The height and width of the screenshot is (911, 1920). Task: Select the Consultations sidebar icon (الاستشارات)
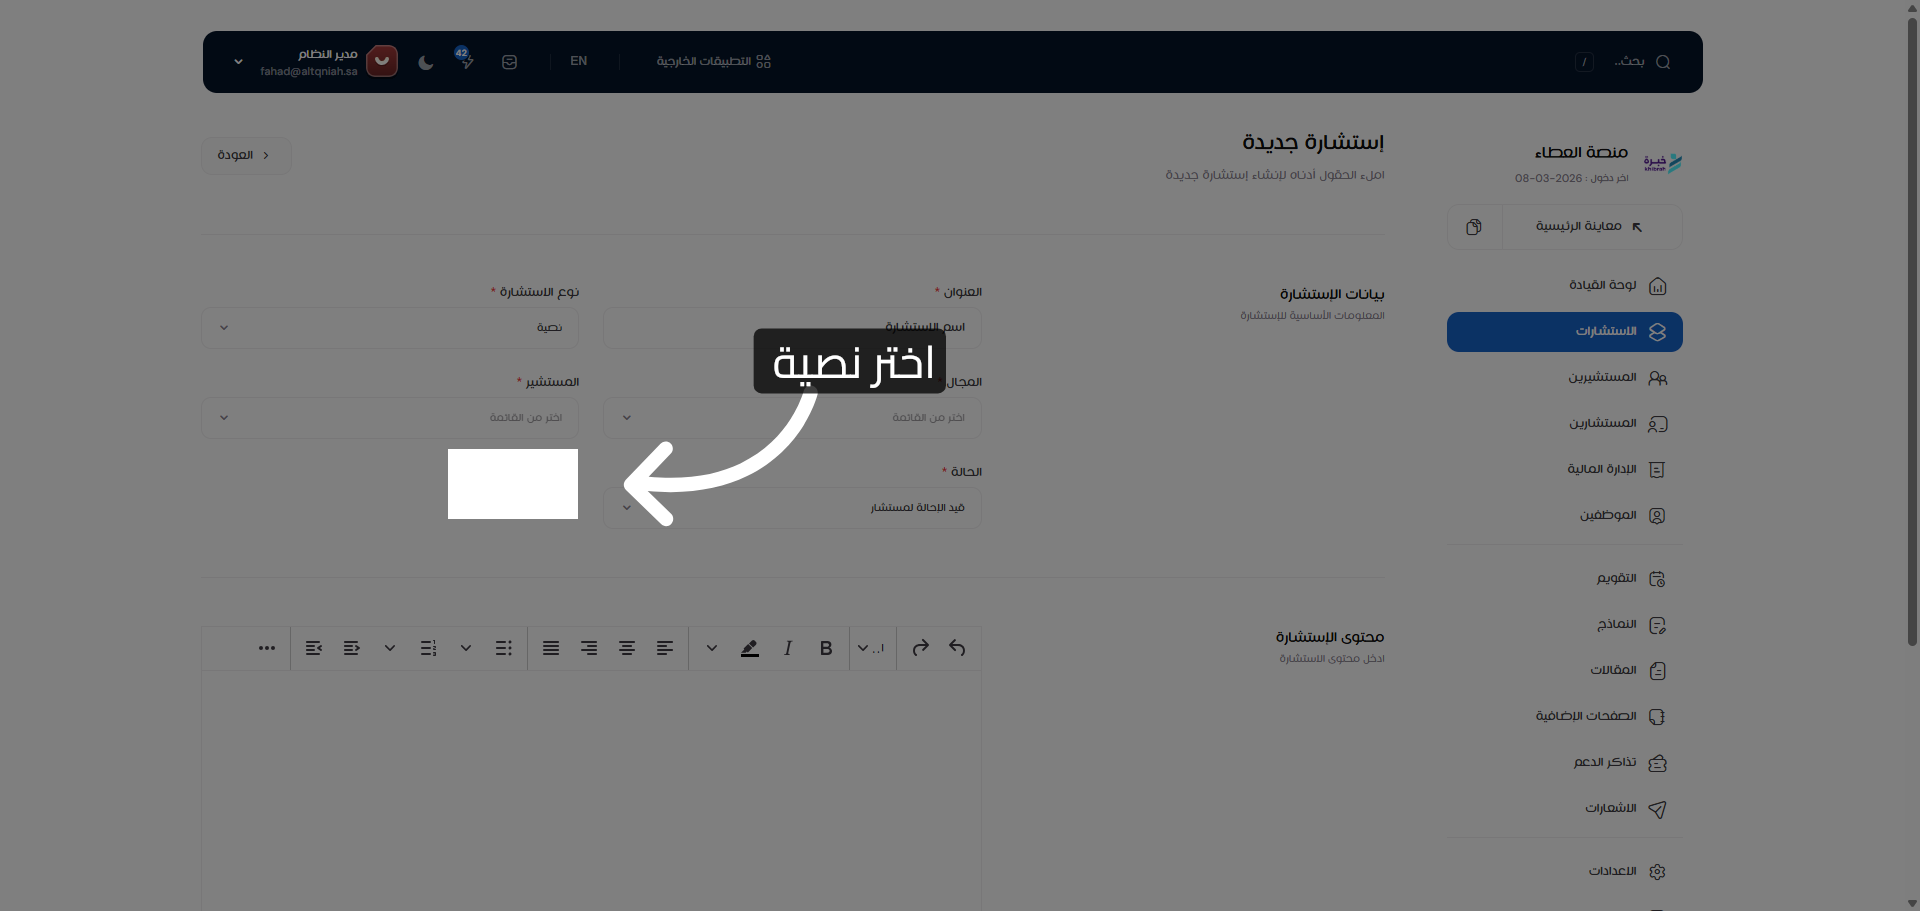point(1658,332)
